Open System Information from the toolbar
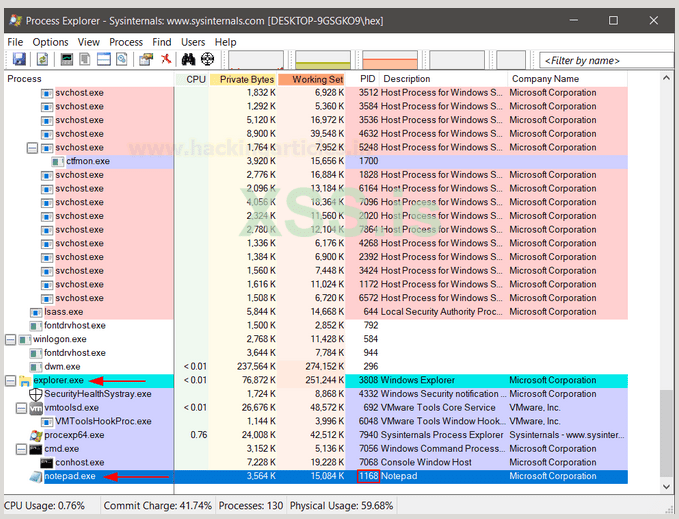The height and width of the screenshot is (519, 679). coord(67,60)
